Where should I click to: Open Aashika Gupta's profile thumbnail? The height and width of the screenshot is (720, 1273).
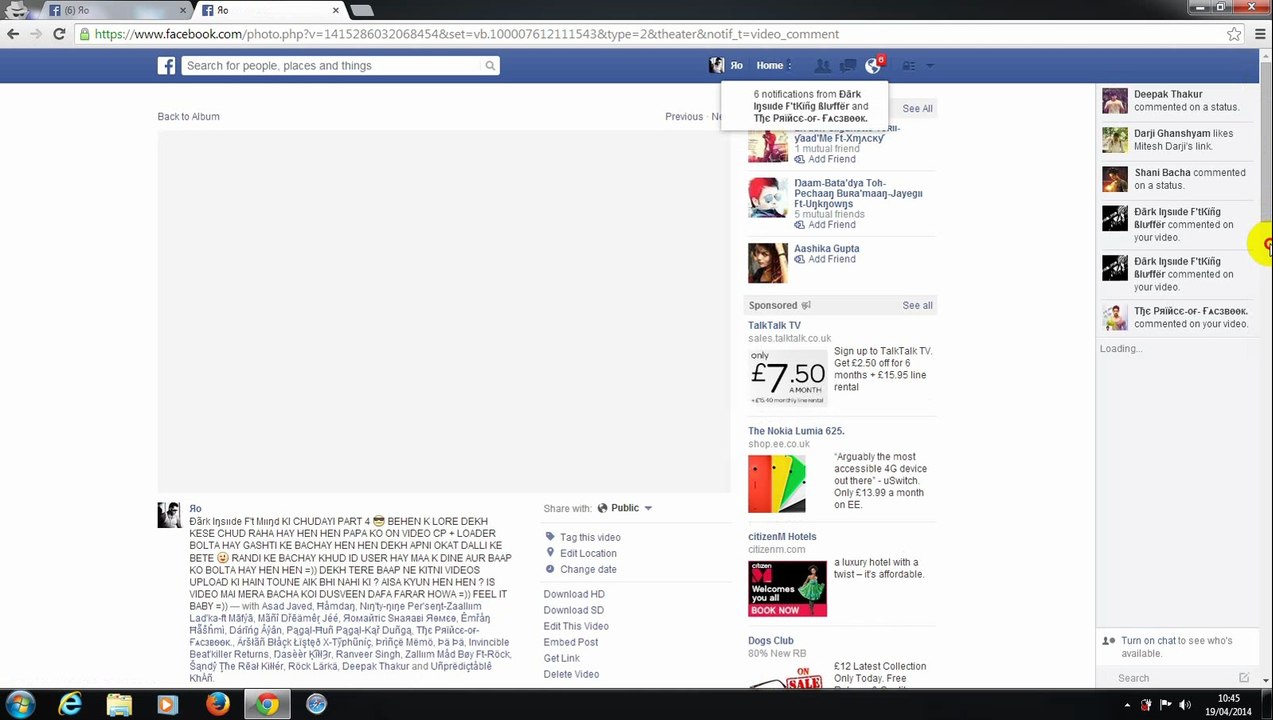(768, 263)
